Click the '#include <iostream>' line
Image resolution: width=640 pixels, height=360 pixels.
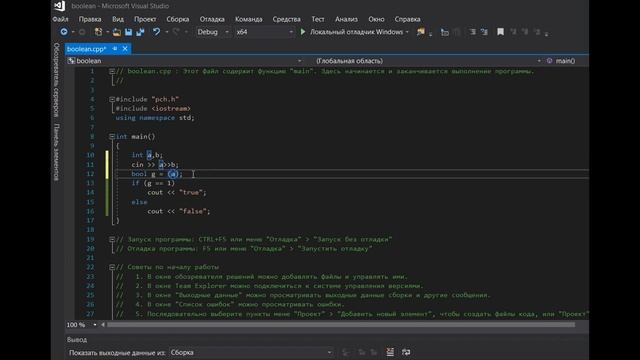(153, 109)
